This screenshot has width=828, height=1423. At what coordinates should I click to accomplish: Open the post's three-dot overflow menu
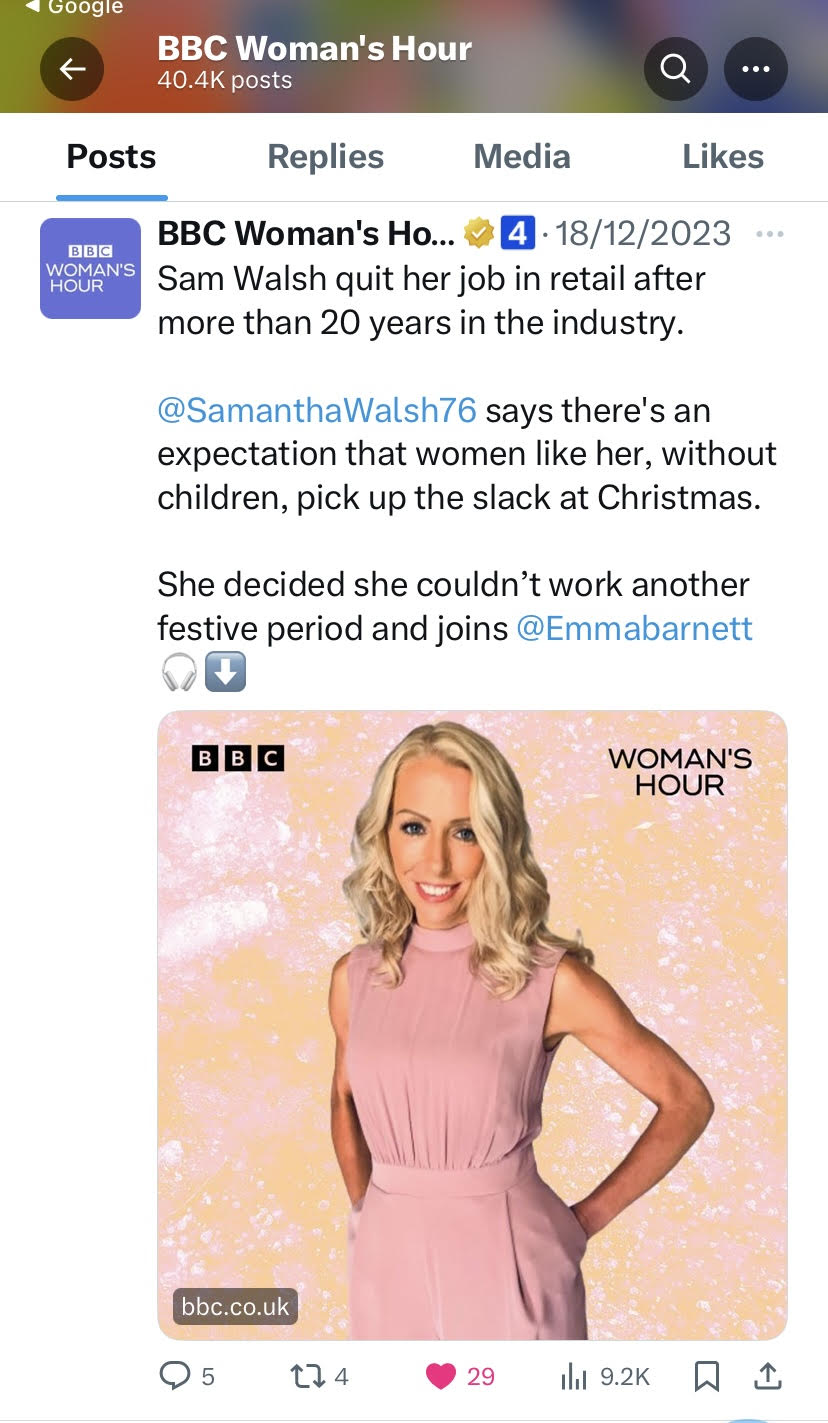[x=769, y=235]
